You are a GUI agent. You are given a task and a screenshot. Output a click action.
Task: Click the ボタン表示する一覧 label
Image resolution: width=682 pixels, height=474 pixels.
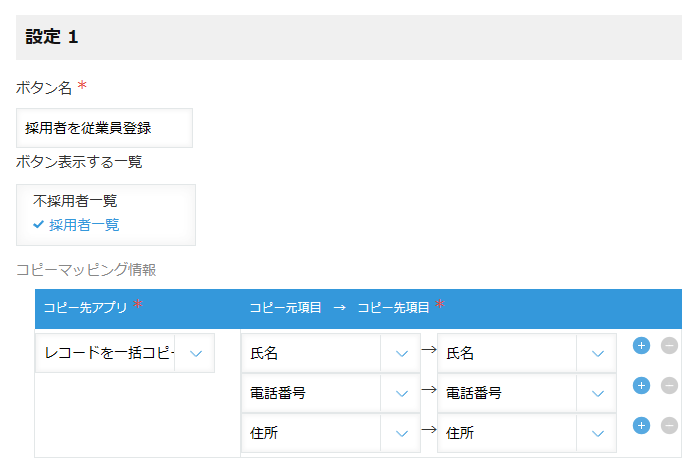tap(79, 162)
